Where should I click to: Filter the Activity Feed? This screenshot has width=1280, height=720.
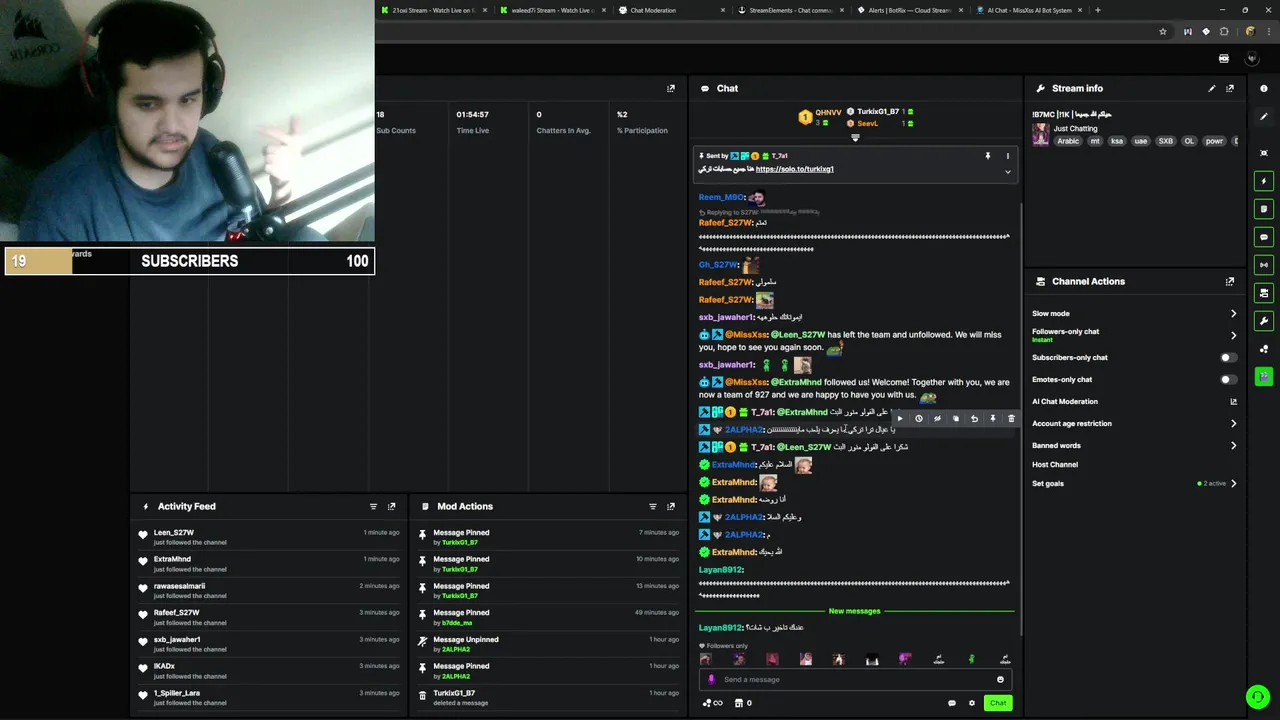373,506
